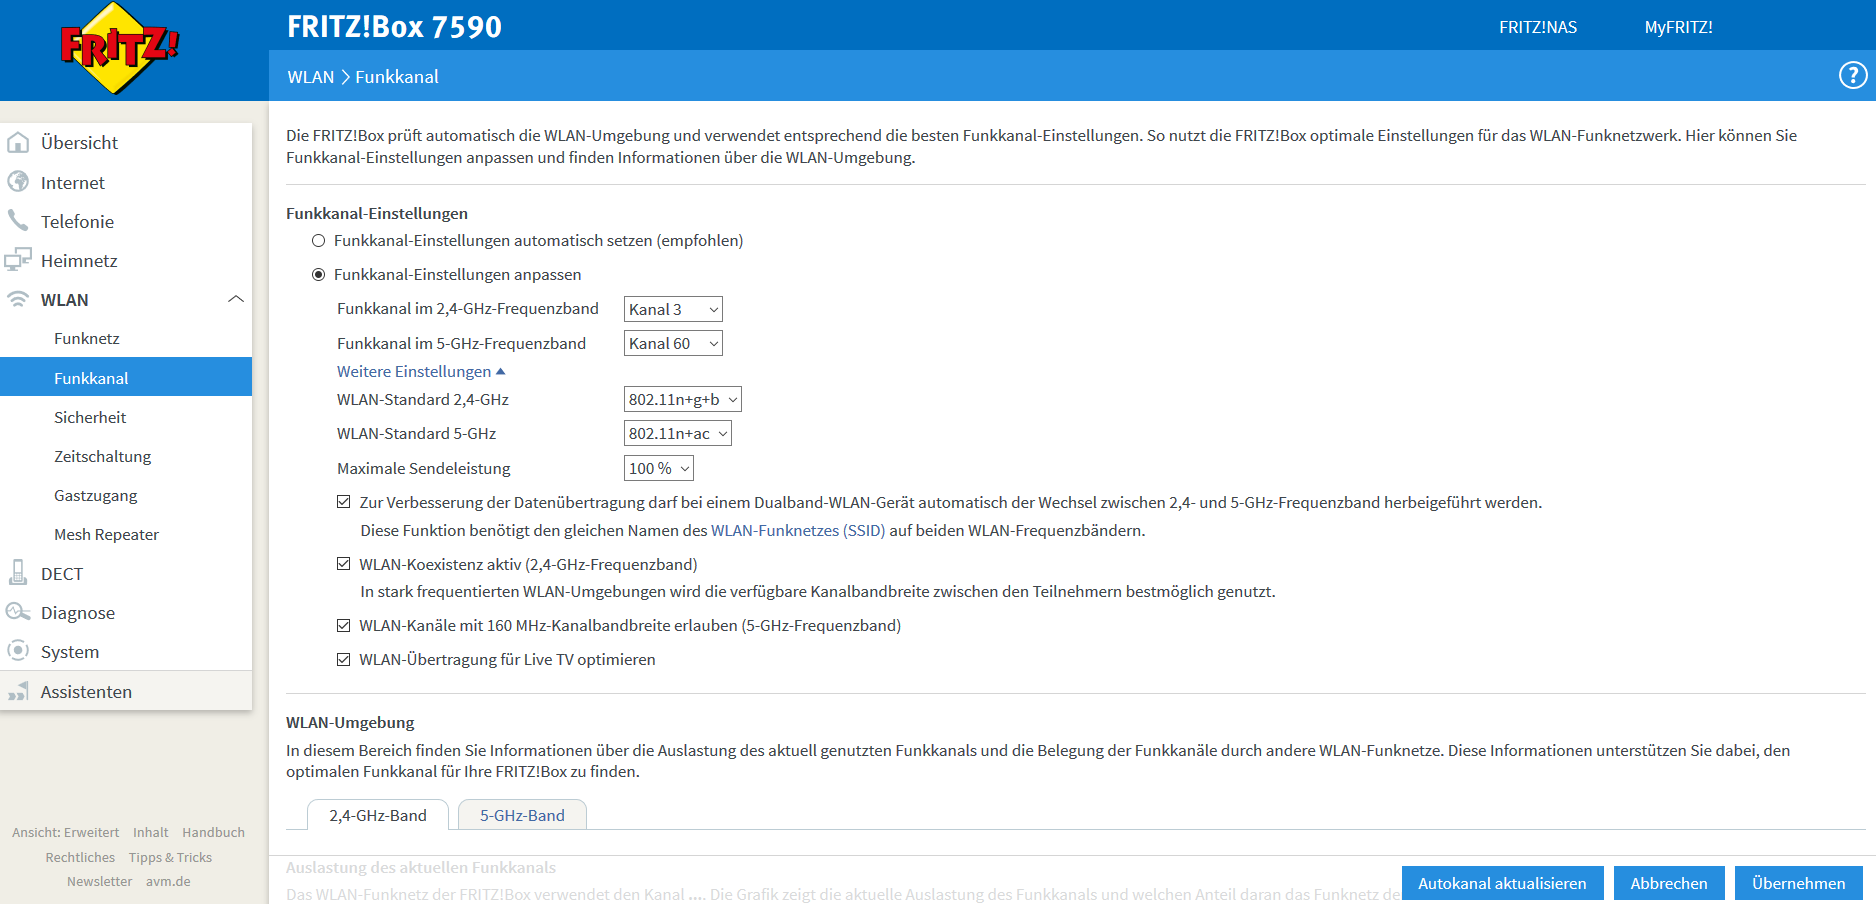
Task: Click the Diagnose icon
Action: coord(18,612)
